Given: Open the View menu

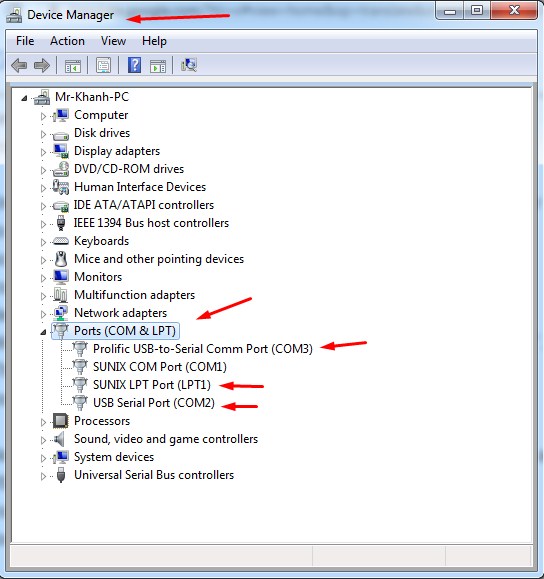Looking at the screenshot, I should [113, 41].
